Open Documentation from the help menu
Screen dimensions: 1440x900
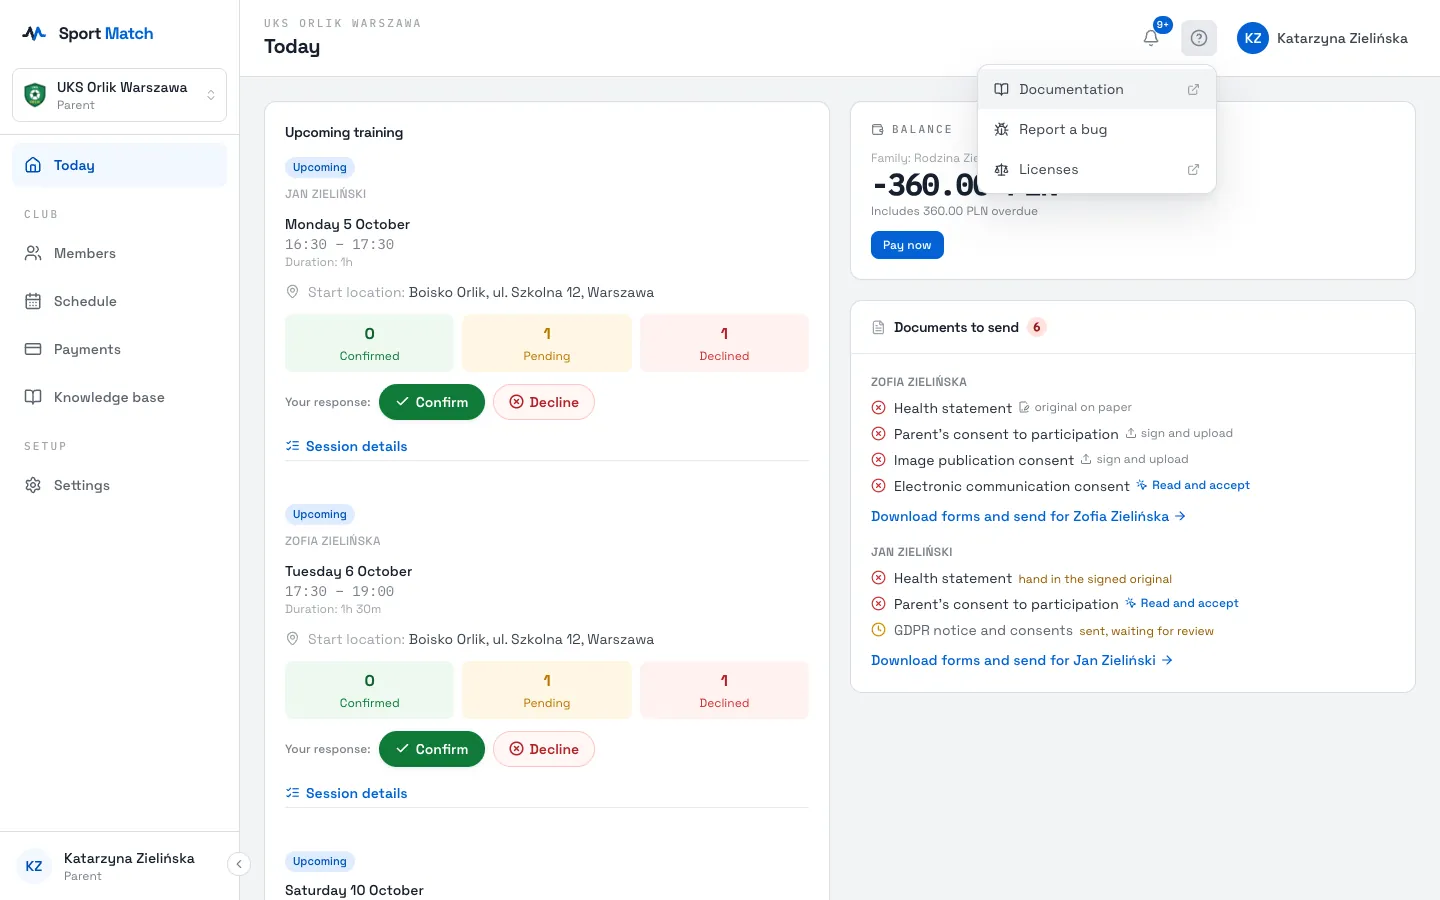(1097, 89)
